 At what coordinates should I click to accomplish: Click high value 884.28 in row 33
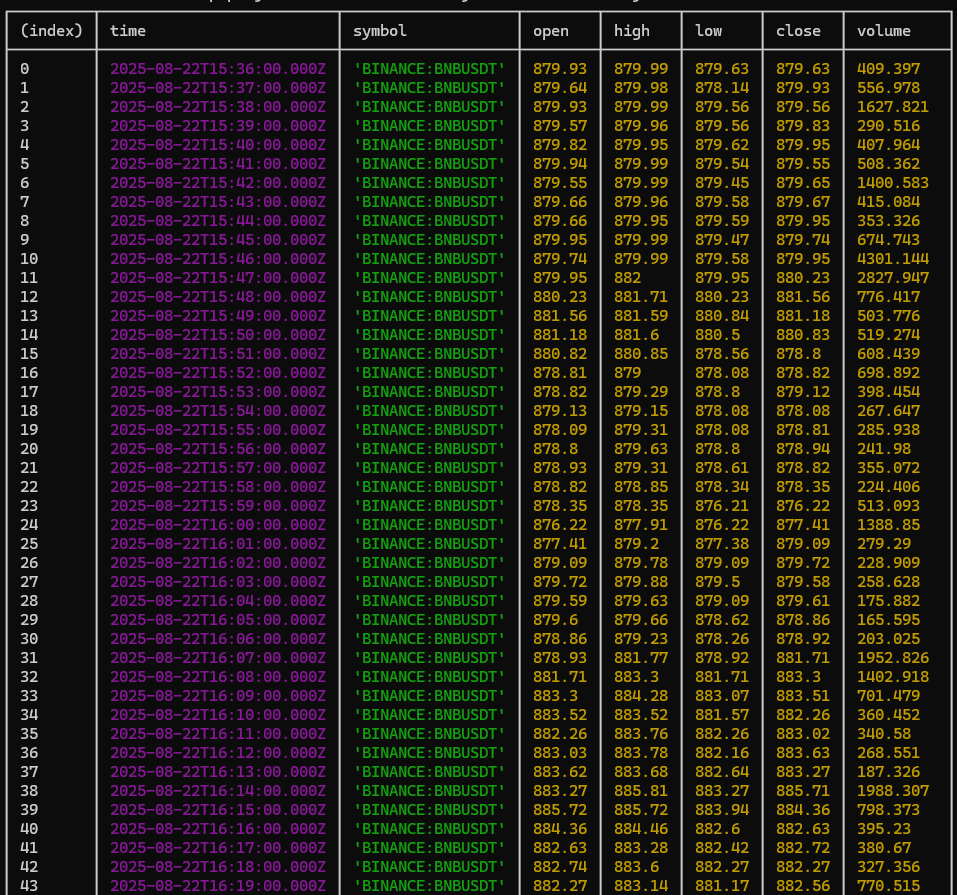[641, 696]
